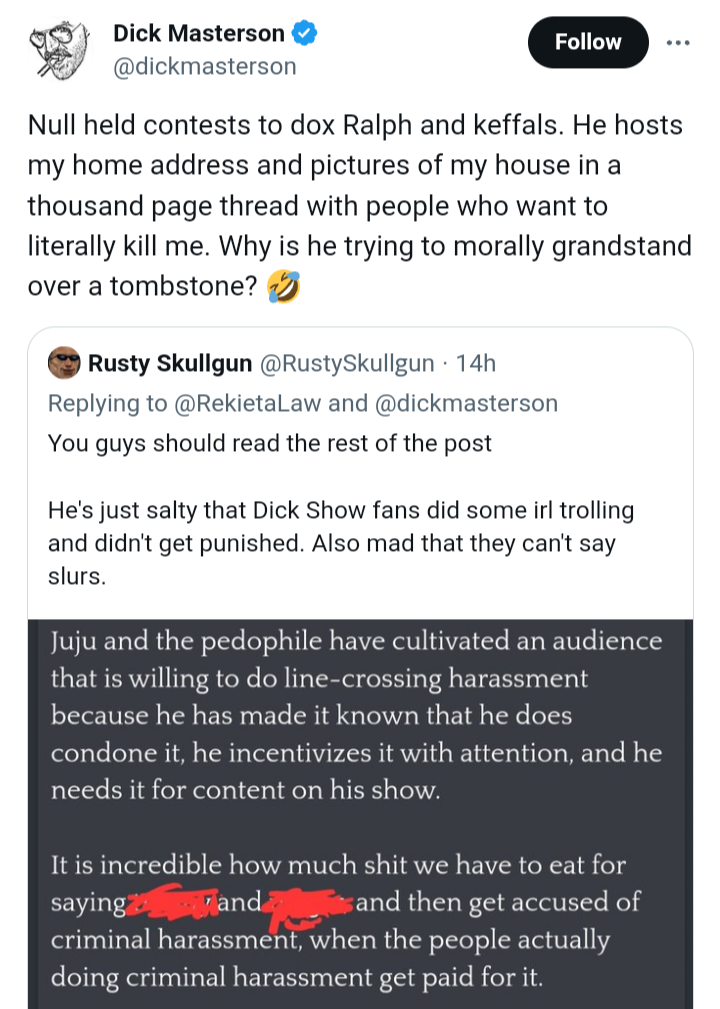Open the quoted tweet's 14h timestamp

[x=475, y=364]
